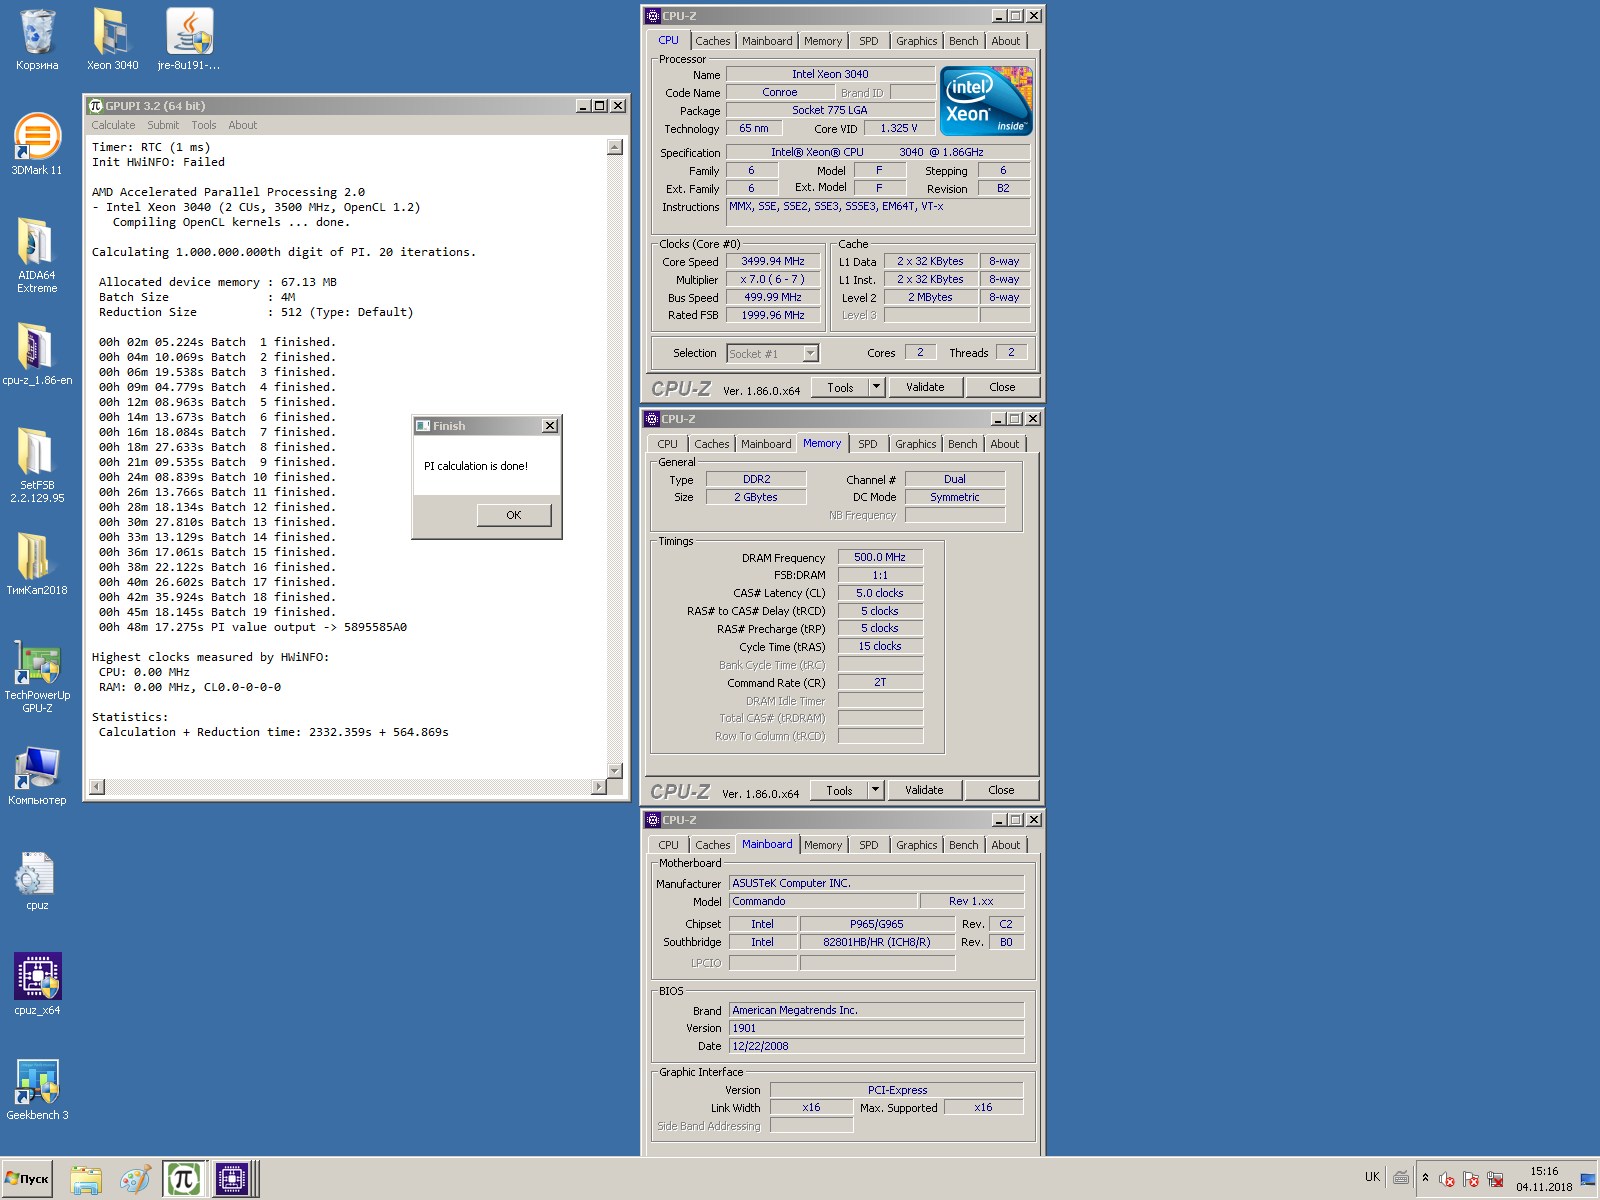Click the Show desktop button in the tray
This screenshot has width=1600, height=1200.
coord(1588,1180)
